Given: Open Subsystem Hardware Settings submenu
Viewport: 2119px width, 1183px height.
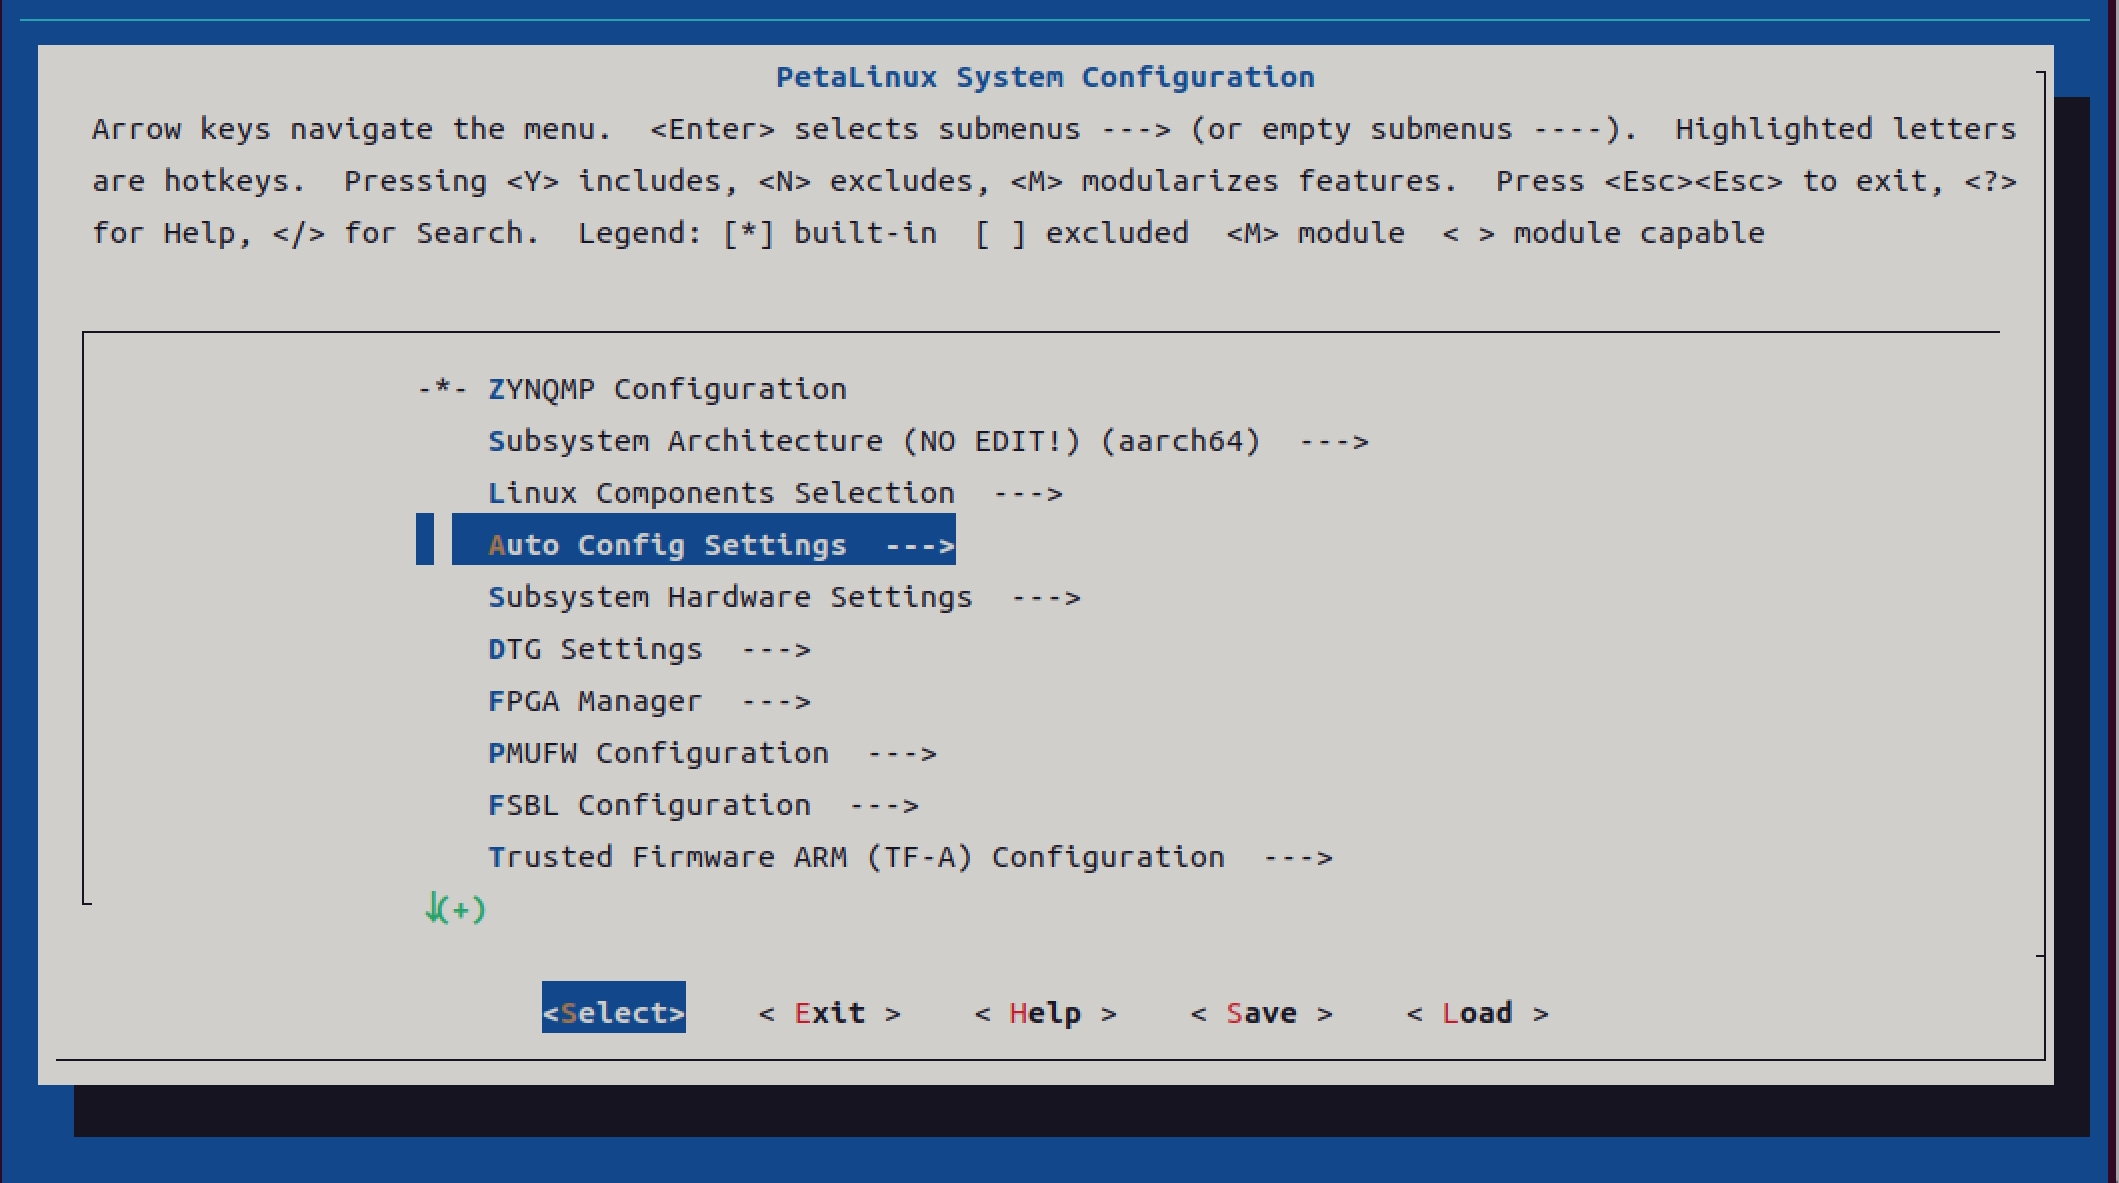Looking at the screenshot, I should pos(784,597).
